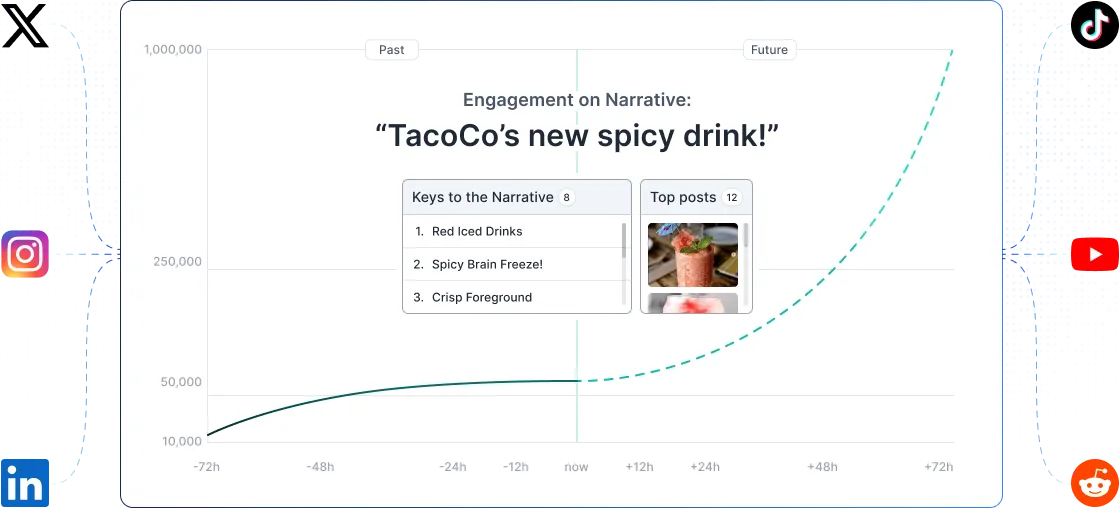Open the Keys to the Narrative header
This screenshot has width=1120, height=508.
point(517,197)
